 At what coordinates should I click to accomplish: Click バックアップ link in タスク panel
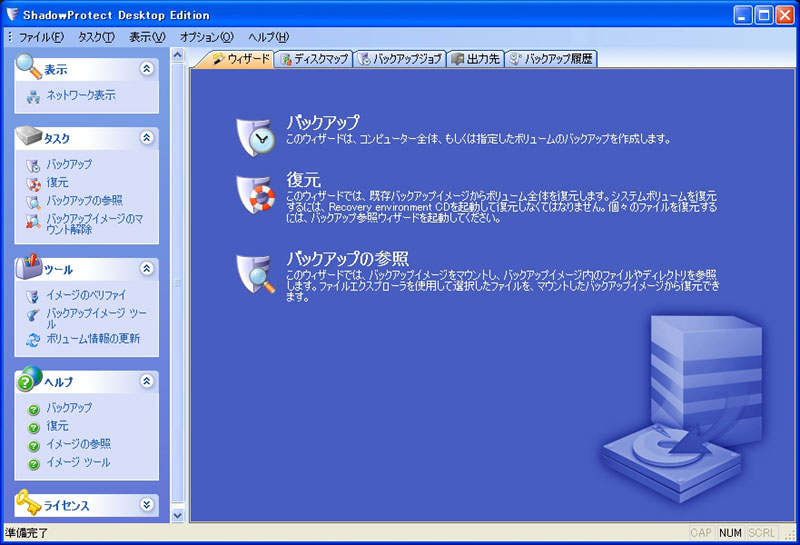pos(69,164)
